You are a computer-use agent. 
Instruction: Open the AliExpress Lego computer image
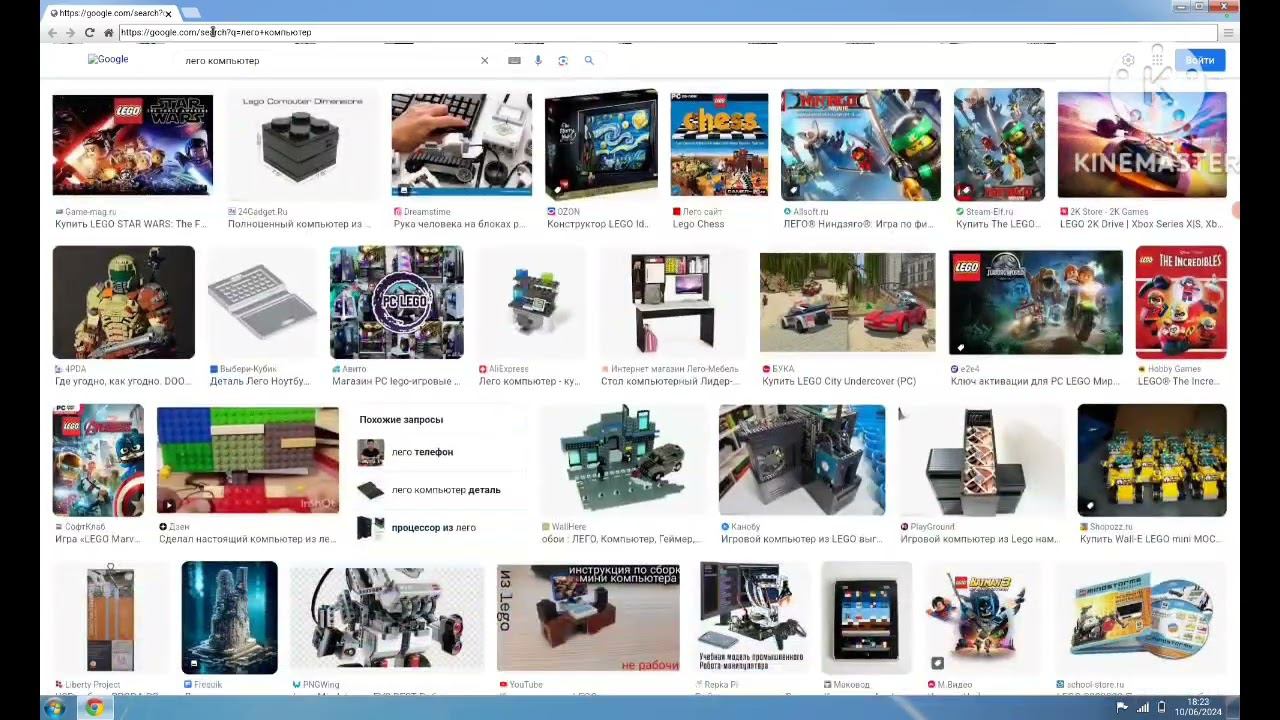(532, 302)
